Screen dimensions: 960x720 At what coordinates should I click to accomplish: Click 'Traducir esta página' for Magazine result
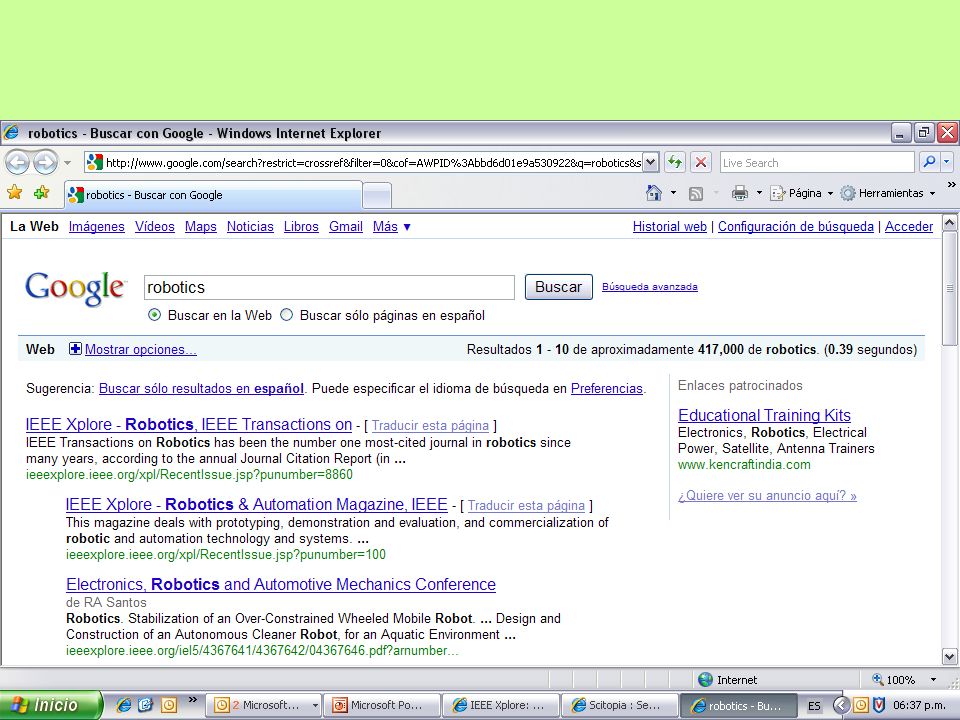(526, 506)
